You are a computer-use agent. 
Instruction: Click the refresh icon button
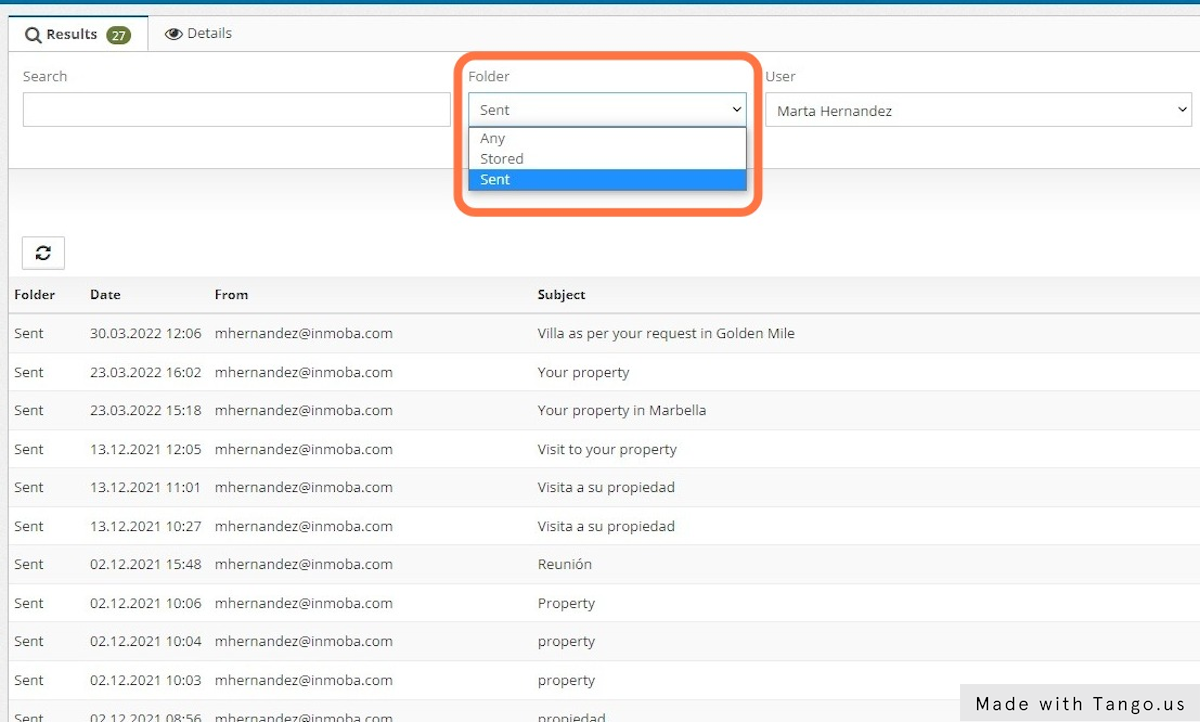(x=43, y=253)
